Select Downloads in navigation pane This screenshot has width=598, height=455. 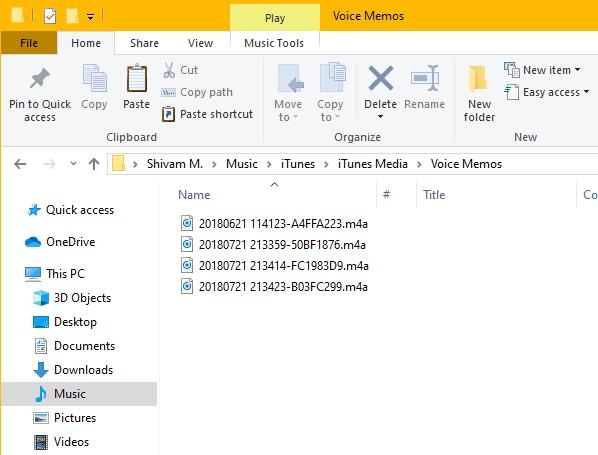84,370
